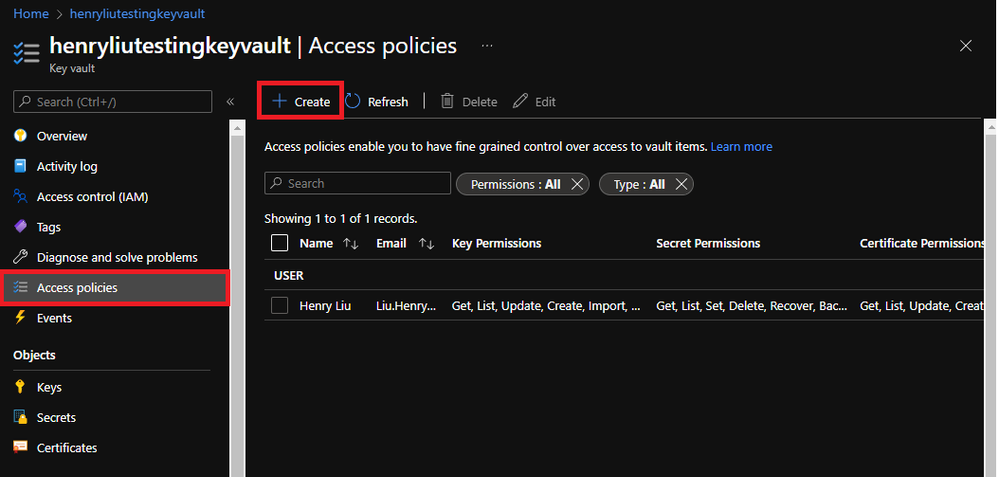Click the blue Activity log icon

point(20,166)
